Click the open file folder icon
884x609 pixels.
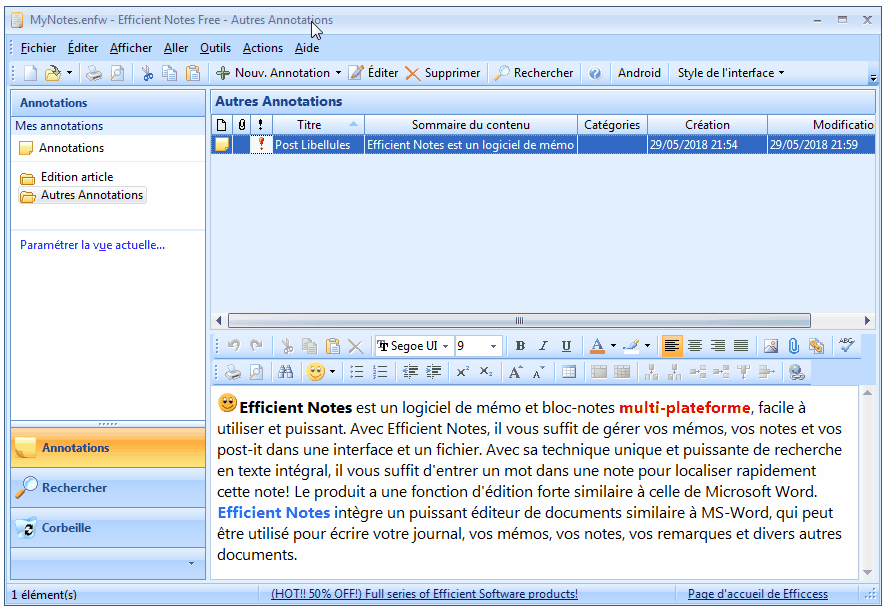coord(52,73)
